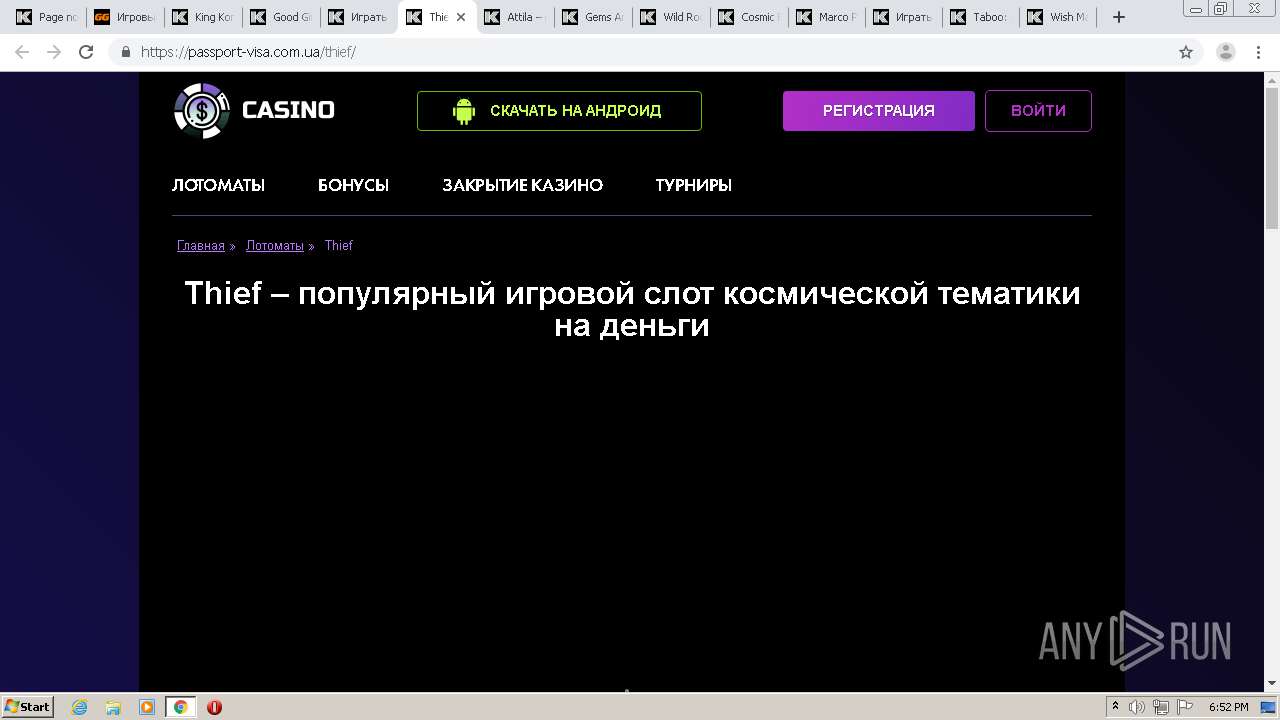Open the Chrome profile avatar icon
The image size is (1280, 720).
tap(1225, 52)
